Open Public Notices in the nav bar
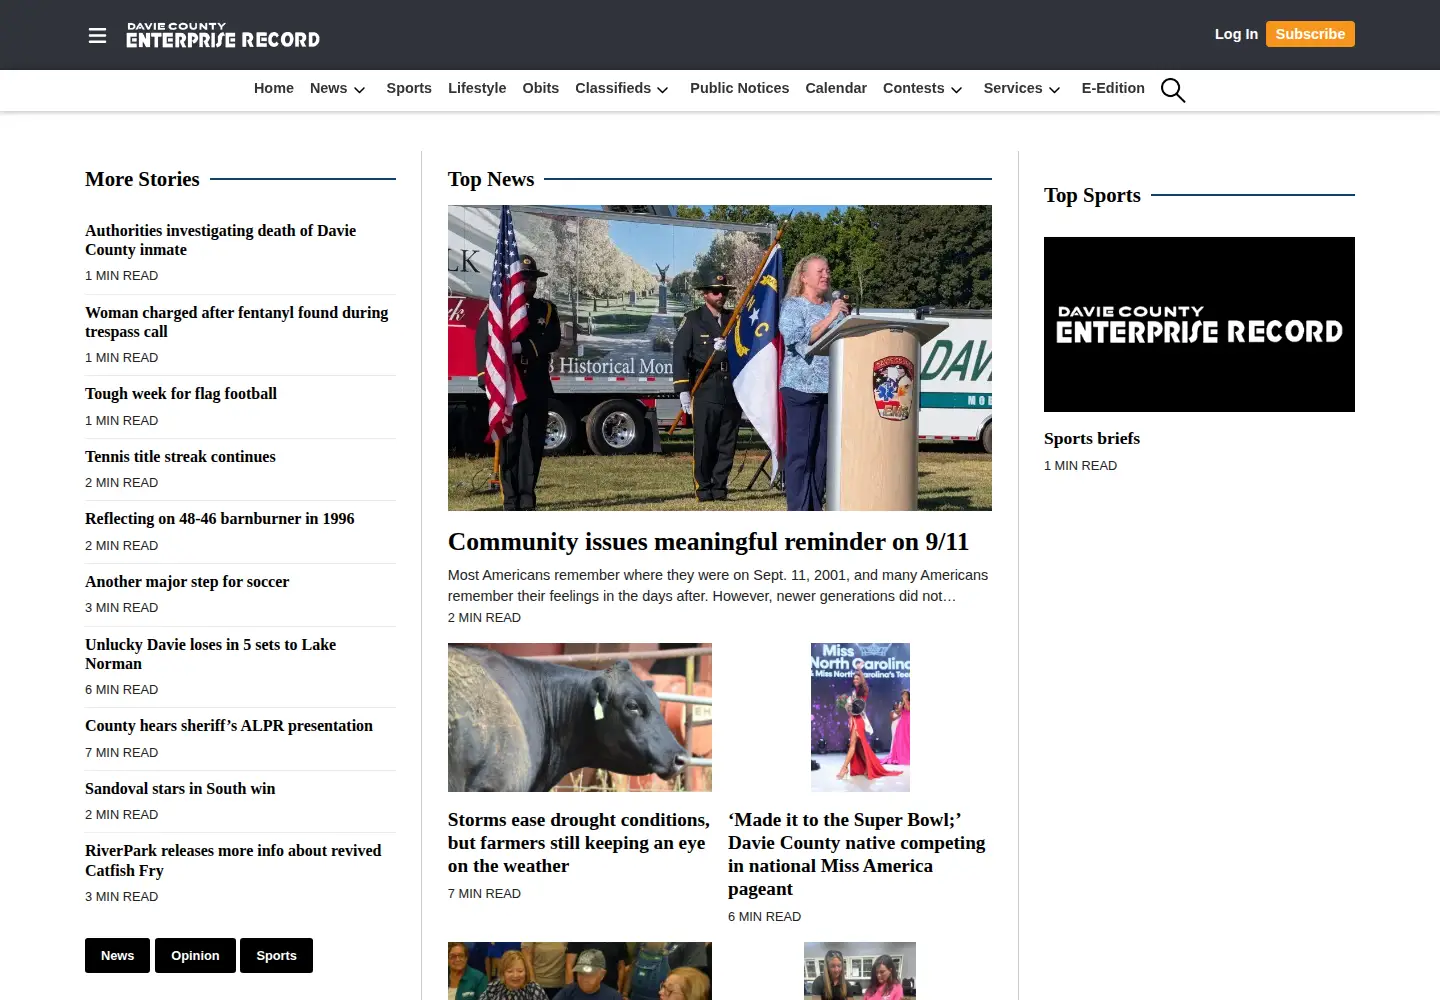 [739, 88]
